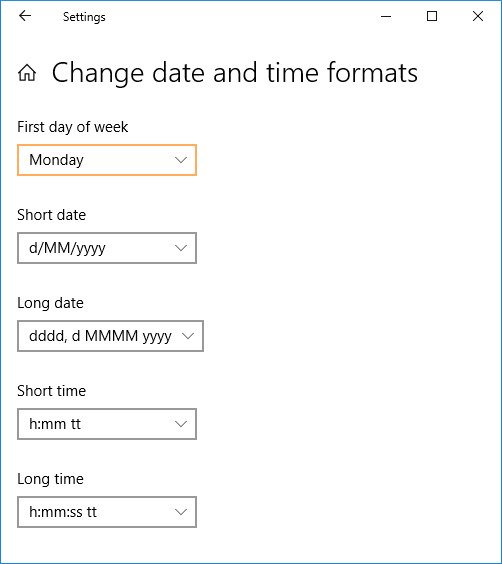This screenshot has width=502, height=564.
Task: Select the Settings title text
Action: (x=84, y=17)
